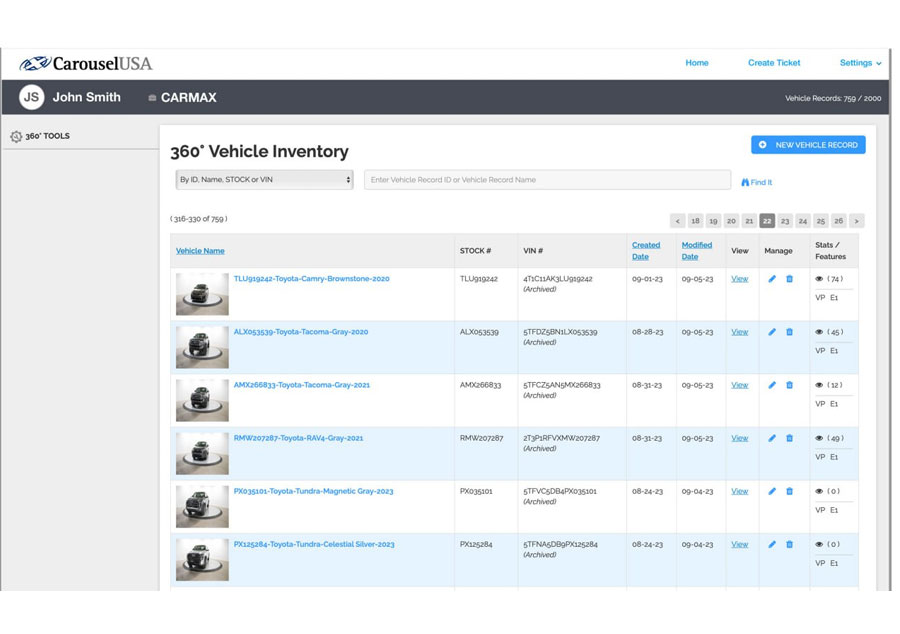Delete the PX035101 Tundra record via trash icon

(789, 491)
